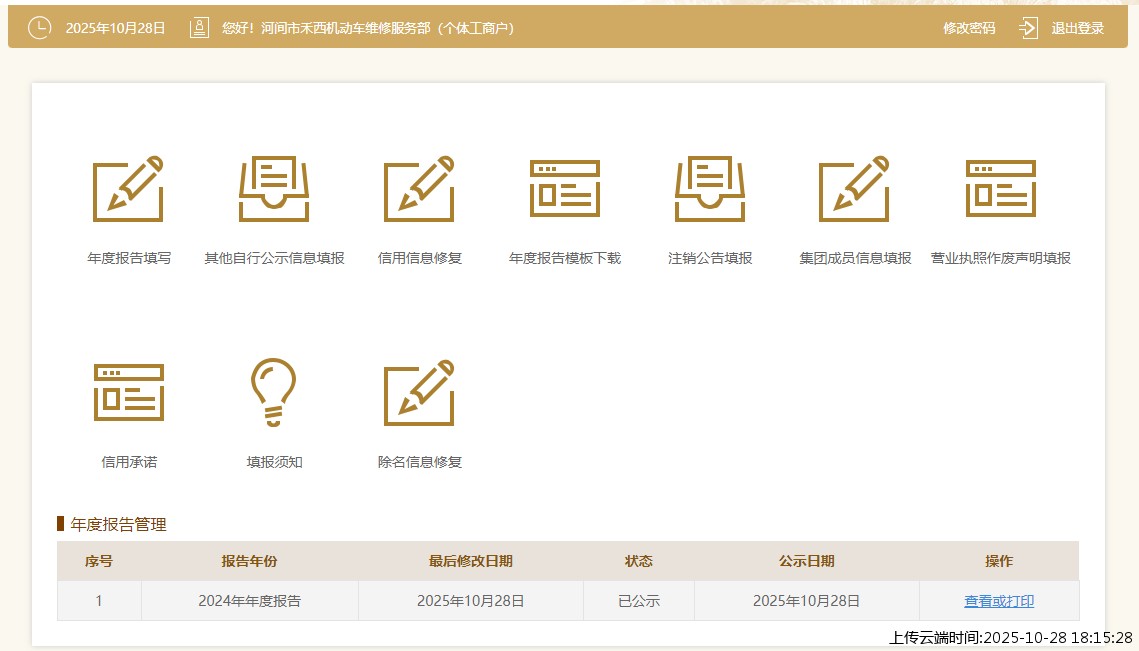1139x651 pixels.
Task: Open 查看或打印 for the 2024 report
Action: (x=998, y=601)
